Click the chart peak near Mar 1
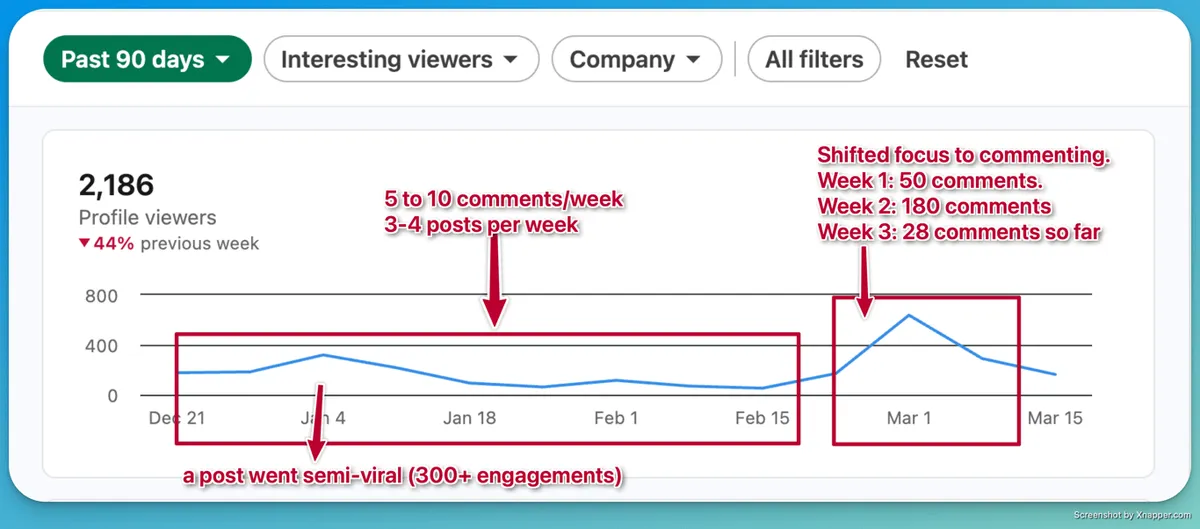Image resolution: width=1200 pixels, height=529 pixels. point(909,316)
